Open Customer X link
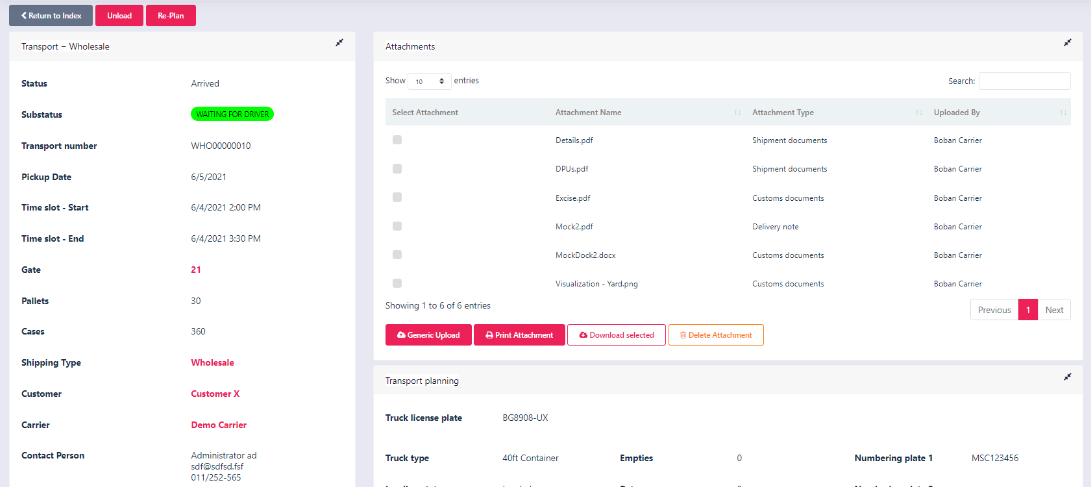Image resolution: width=1091 pixels, height=487 pixels. 215,394
